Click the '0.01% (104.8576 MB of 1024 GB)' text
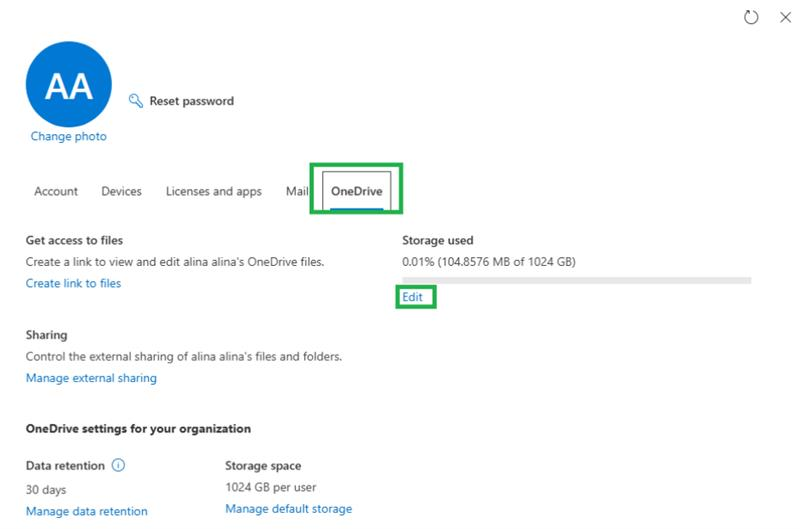 click(489, 262)
